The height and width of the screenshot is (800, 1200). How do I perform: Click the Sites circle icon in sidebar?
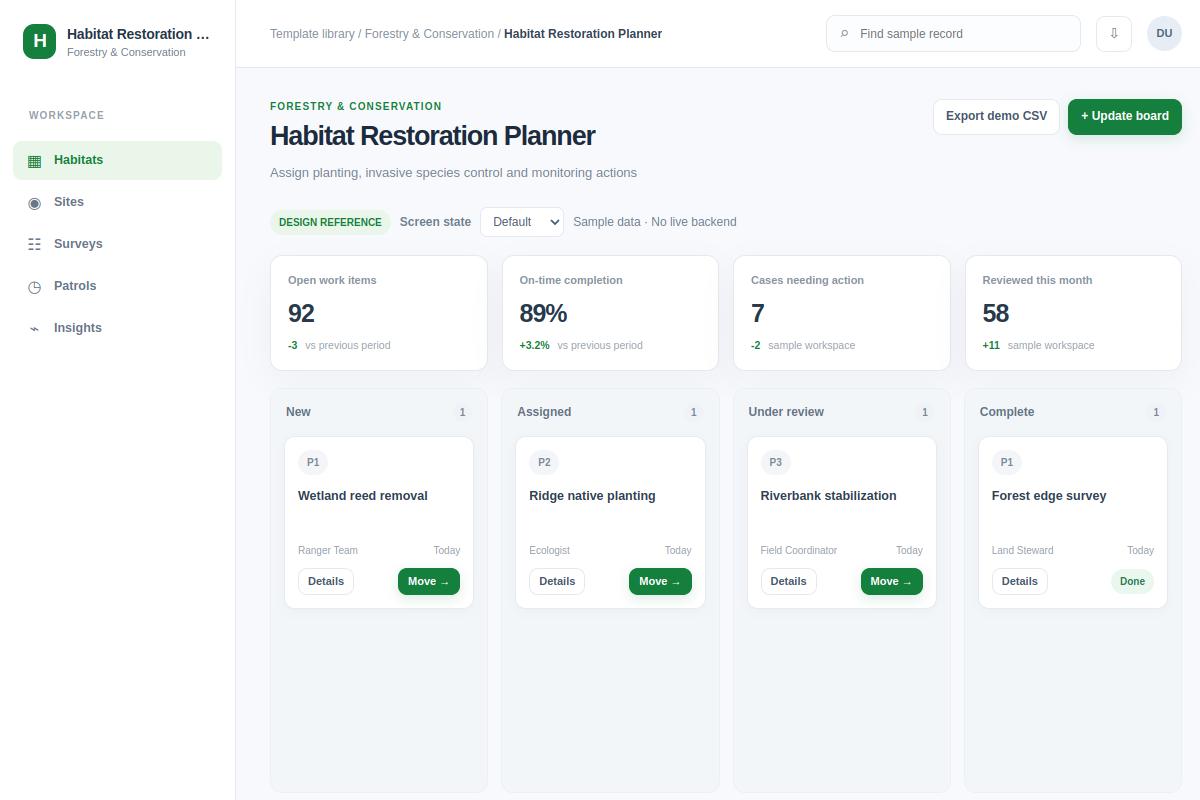(35, 202)
